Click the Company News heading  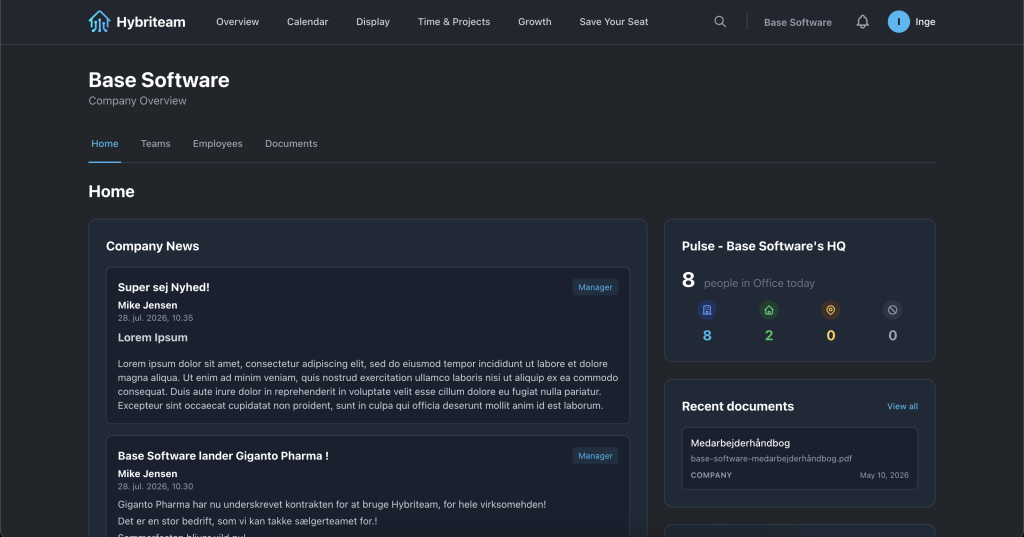[x=152, y=246]
